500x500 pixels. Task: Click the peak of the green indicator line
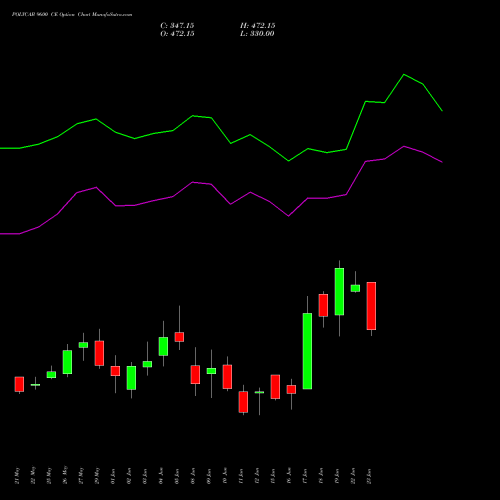click(404, 74)
